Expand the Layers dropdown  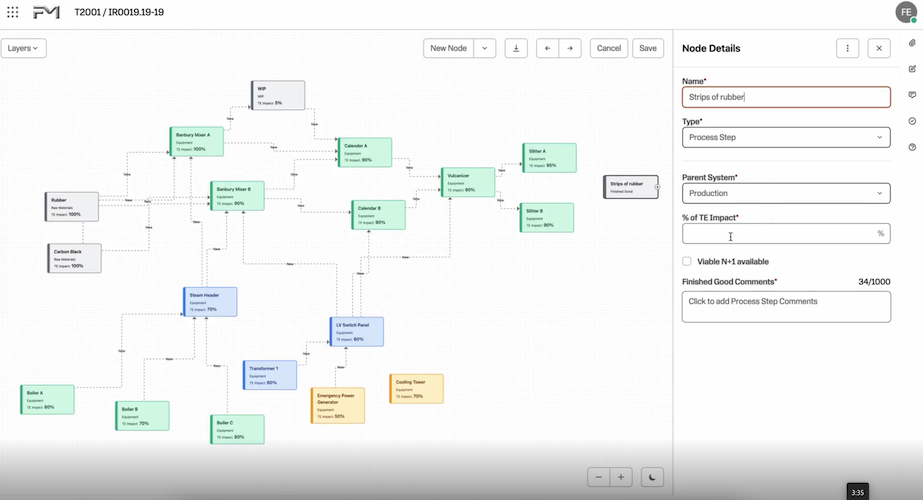tap(23, 48)
